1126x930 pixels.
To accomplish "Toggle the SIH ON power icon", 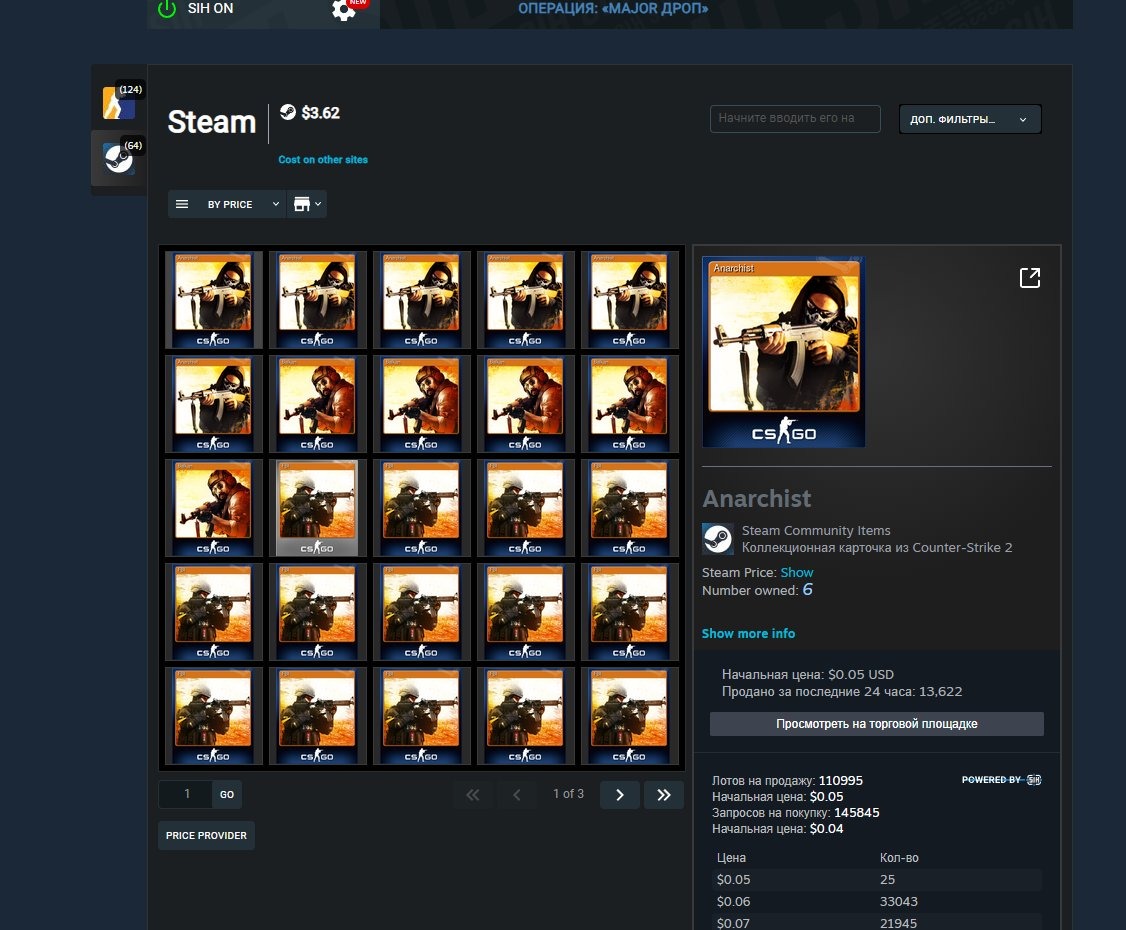I will point(167,9).
